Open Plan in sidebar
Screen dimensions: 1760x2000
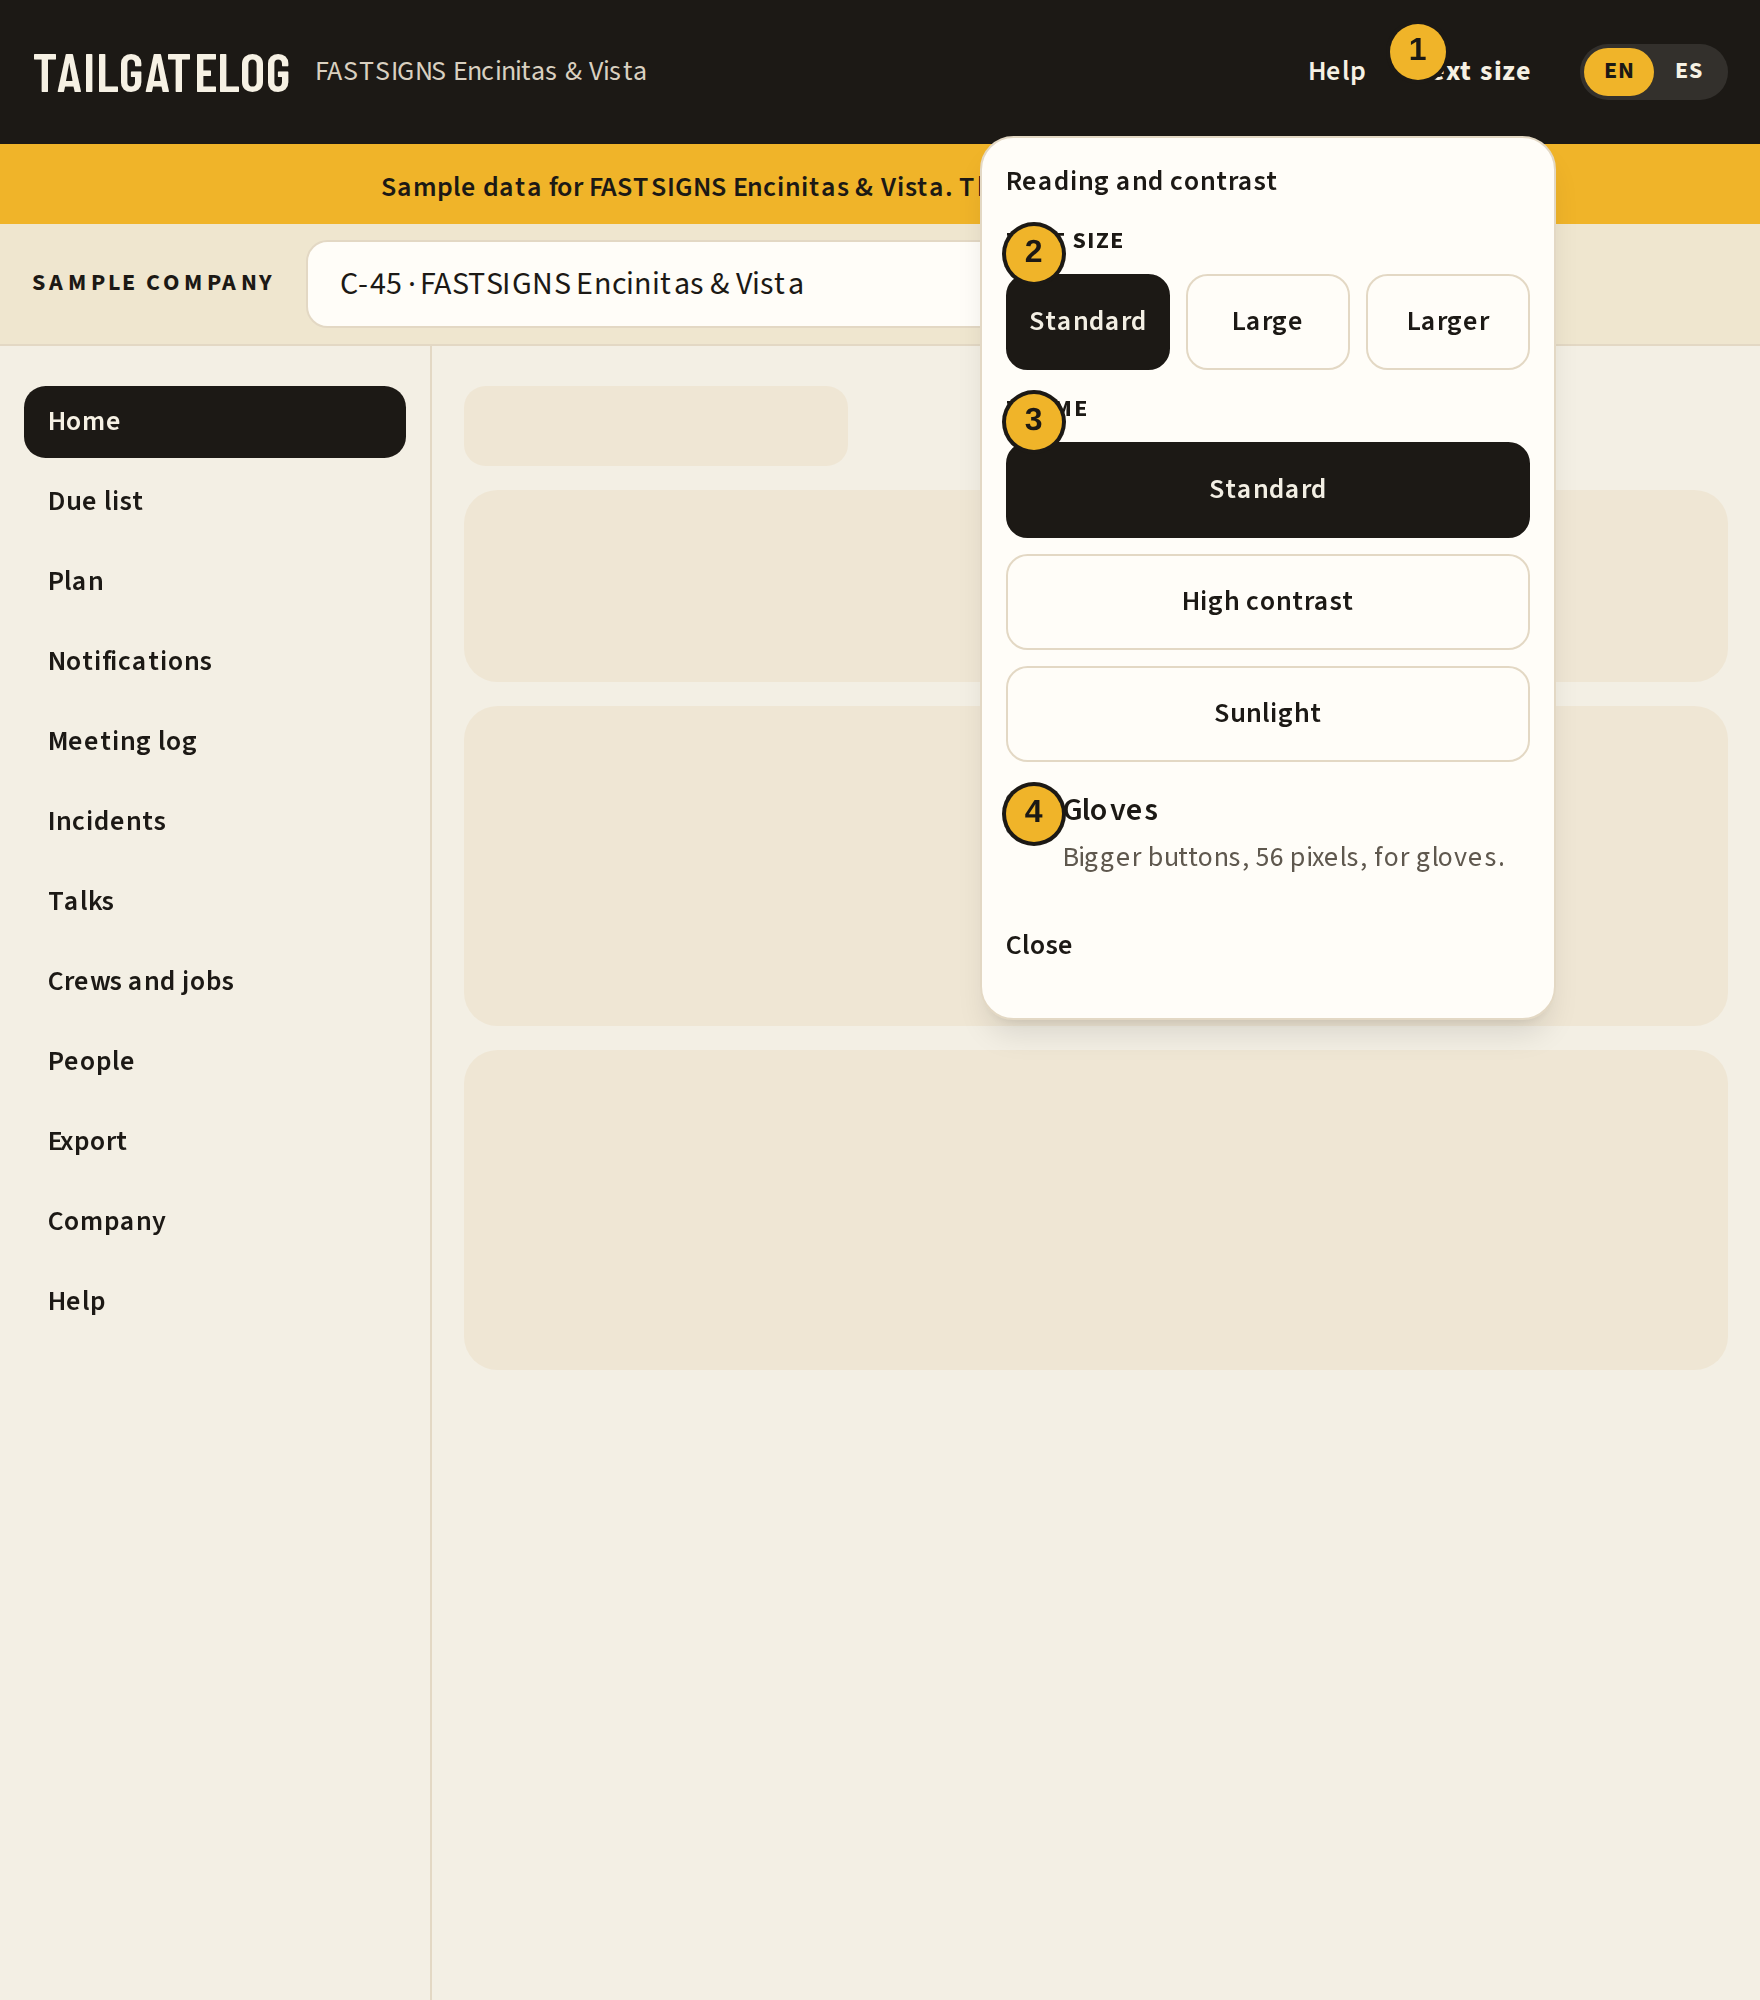pos(215,582)
